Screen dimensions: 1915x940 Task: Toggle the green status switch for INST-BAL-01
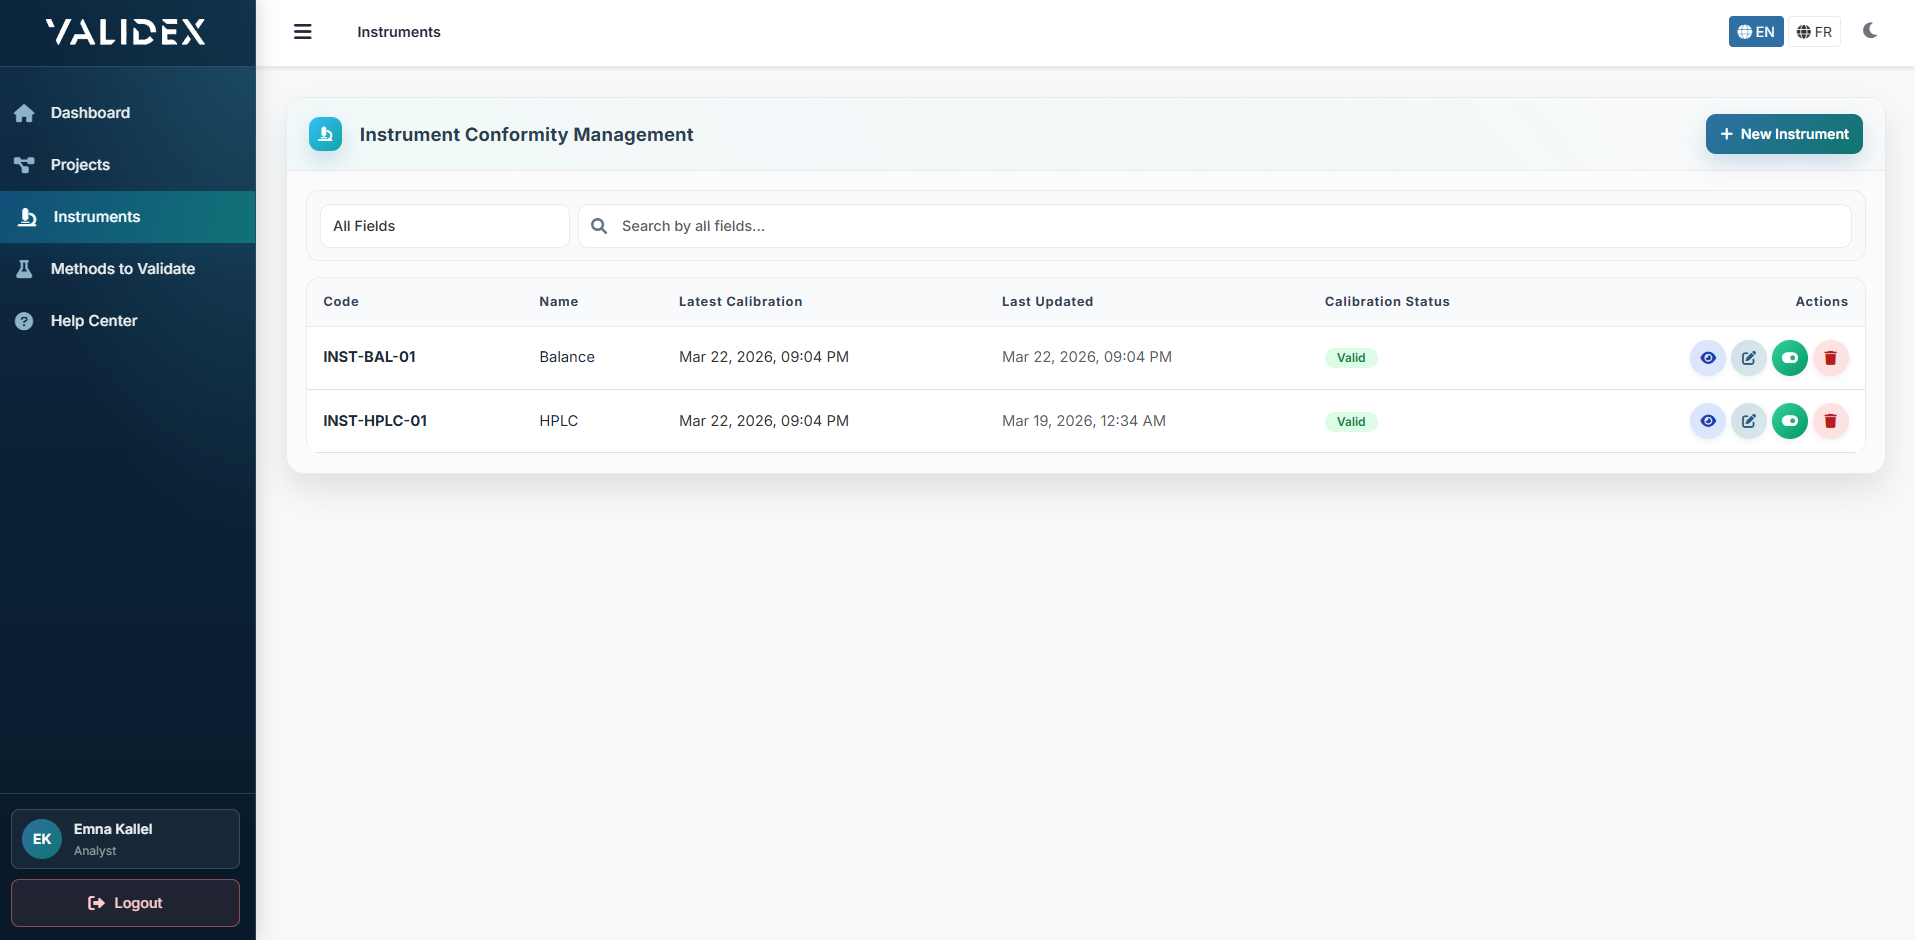coord(1789,358)
